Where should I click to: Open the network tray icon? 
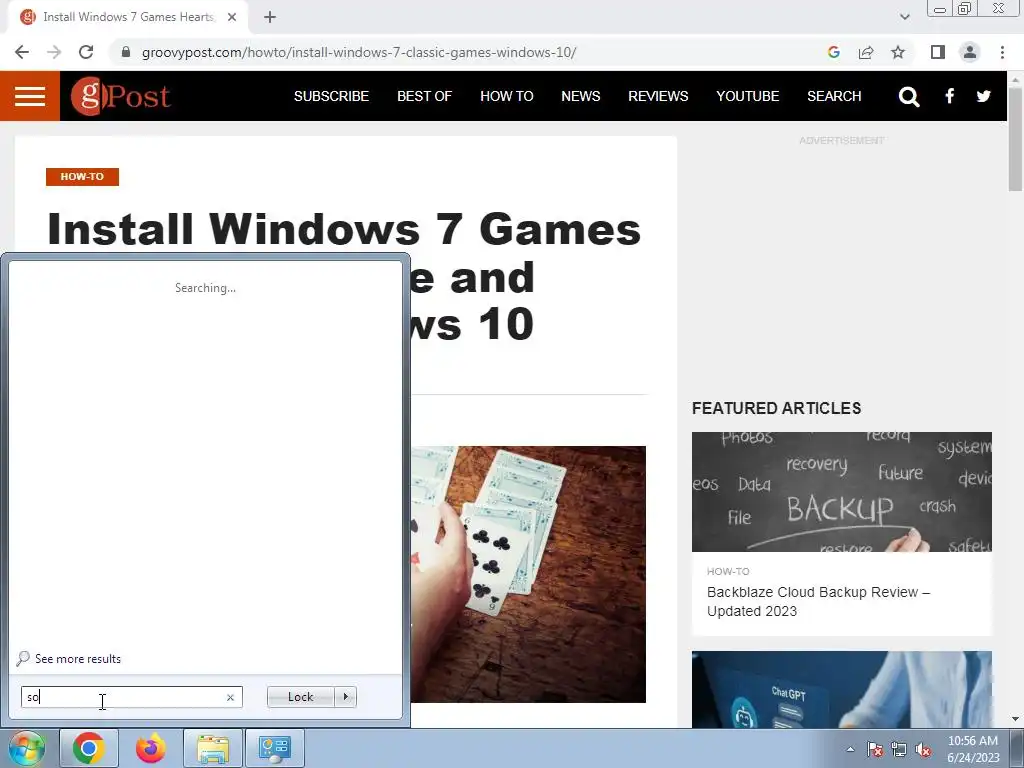pyautogui.click(x=899, y=749)
